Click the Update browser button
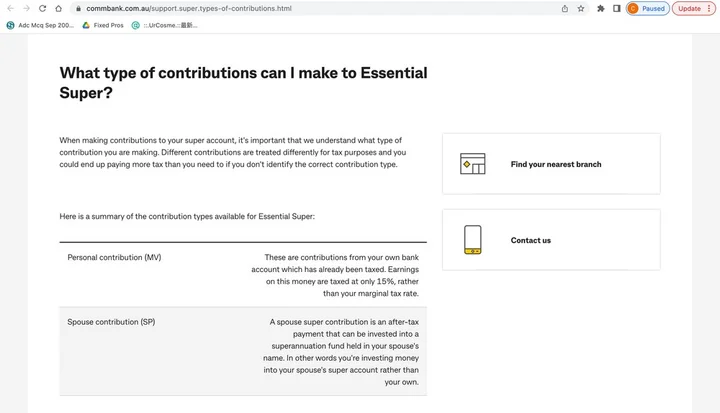This screenshot has height=413, width=720. point(689,8)
